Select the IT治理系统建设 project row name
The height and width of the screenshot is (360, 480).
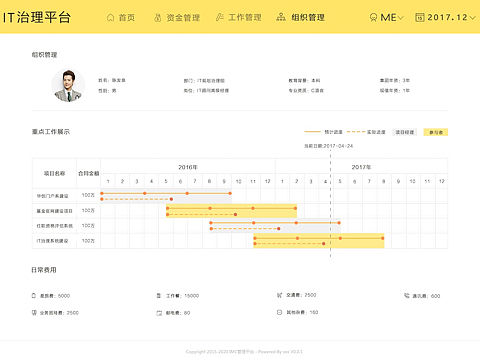click(52, 241)
